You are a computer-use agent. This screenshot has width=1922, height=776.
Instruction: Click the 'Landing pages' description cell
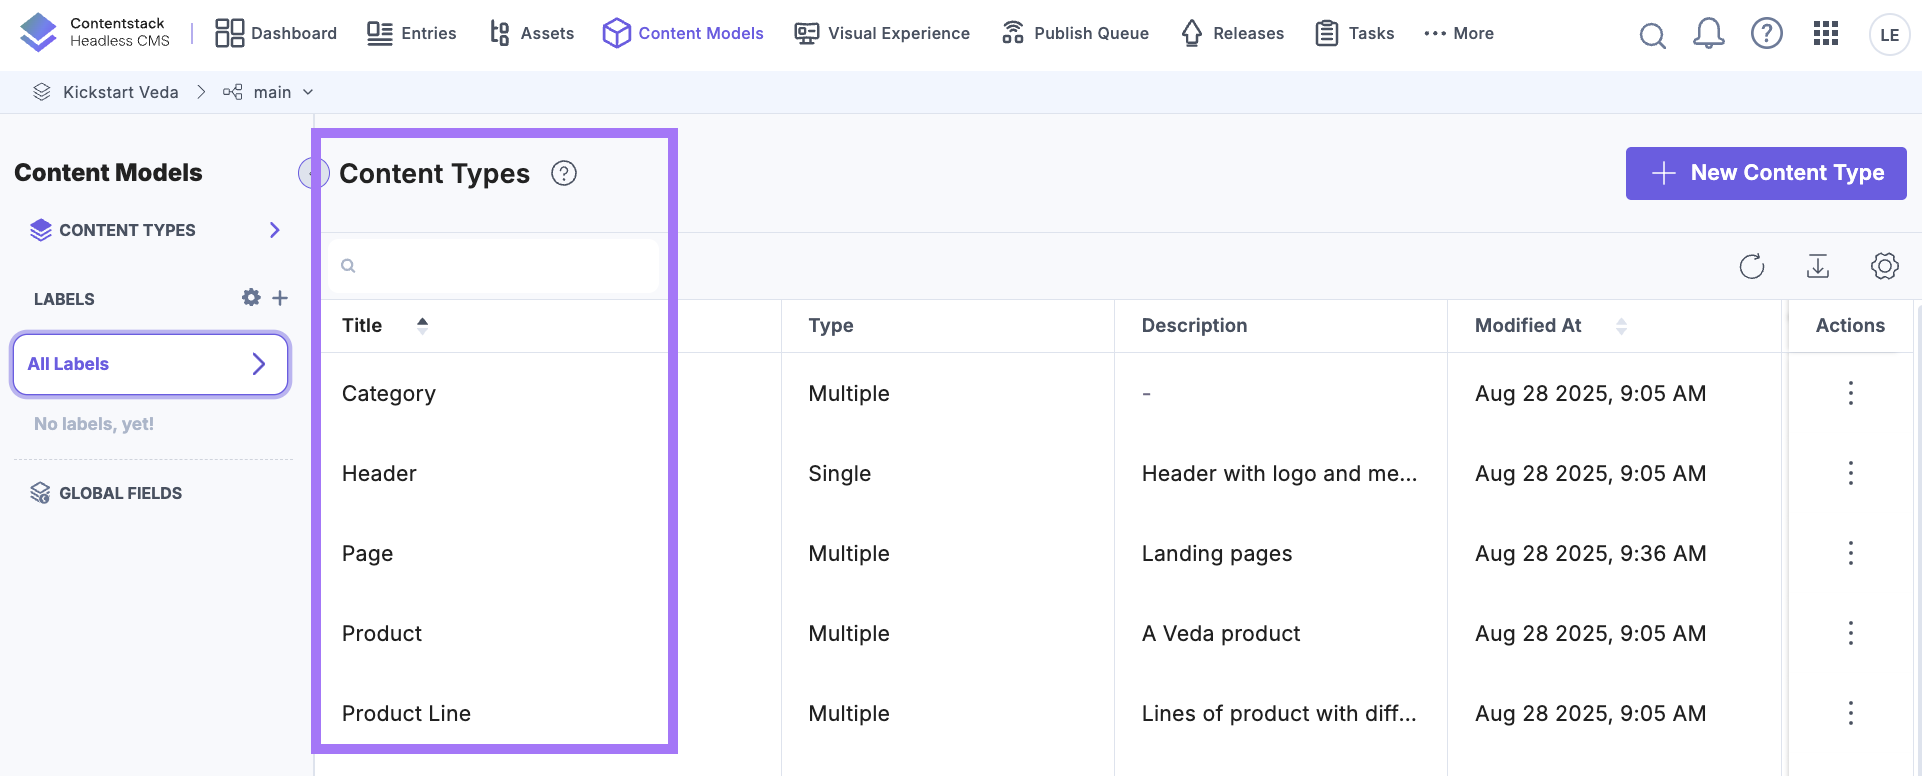(1217, 554)
